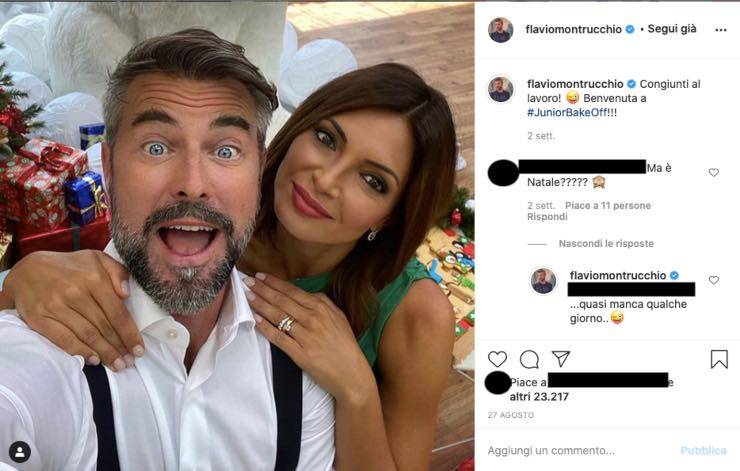
Task: Open profile picture in post header
Action: point(500,30)
